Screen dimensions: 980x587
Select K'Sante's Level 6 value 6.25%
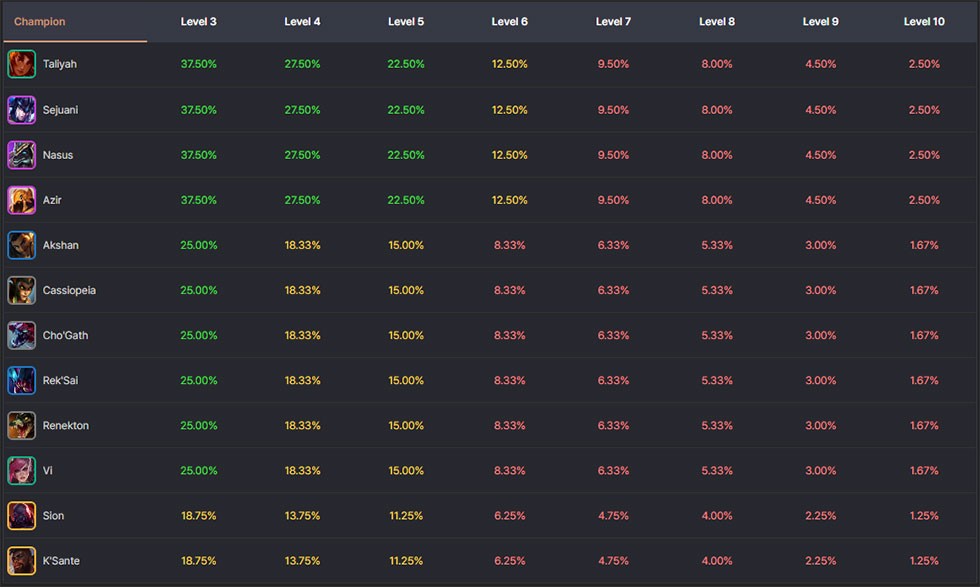pos(509,561)
